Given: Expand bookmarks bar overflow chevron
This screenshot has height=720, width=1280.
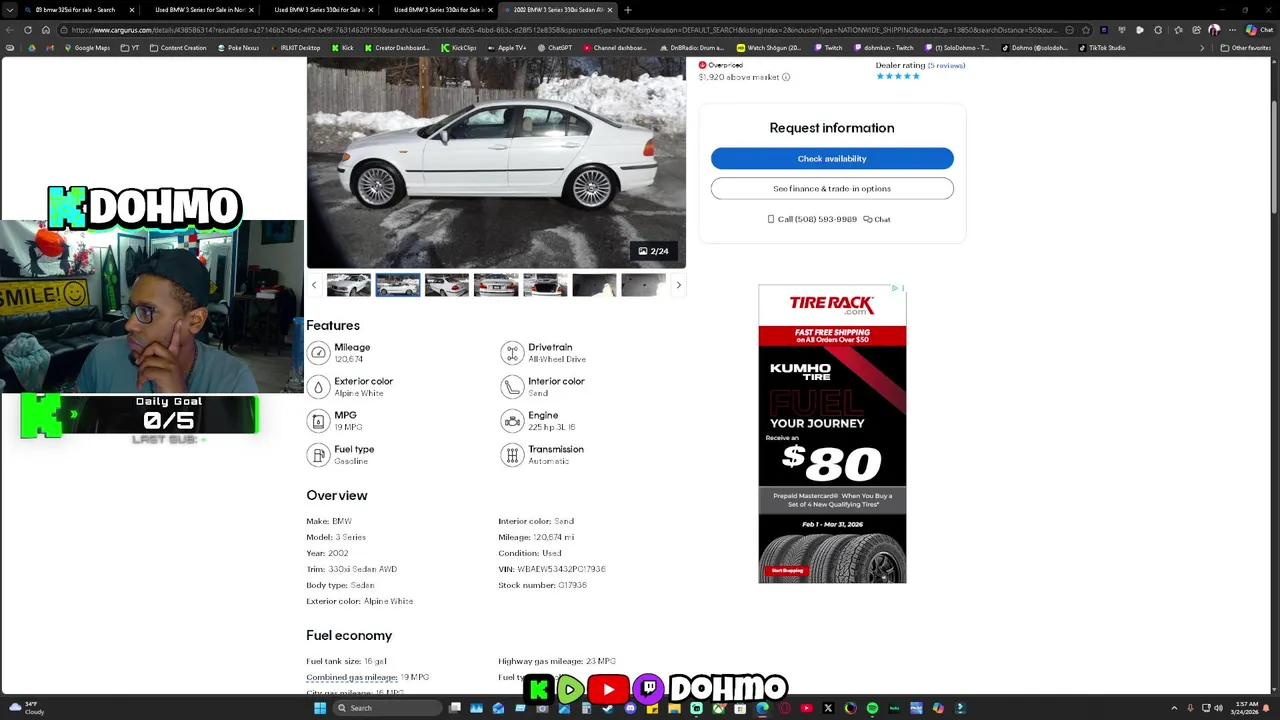Looking at the screenshot, I should coord(1202,48).
